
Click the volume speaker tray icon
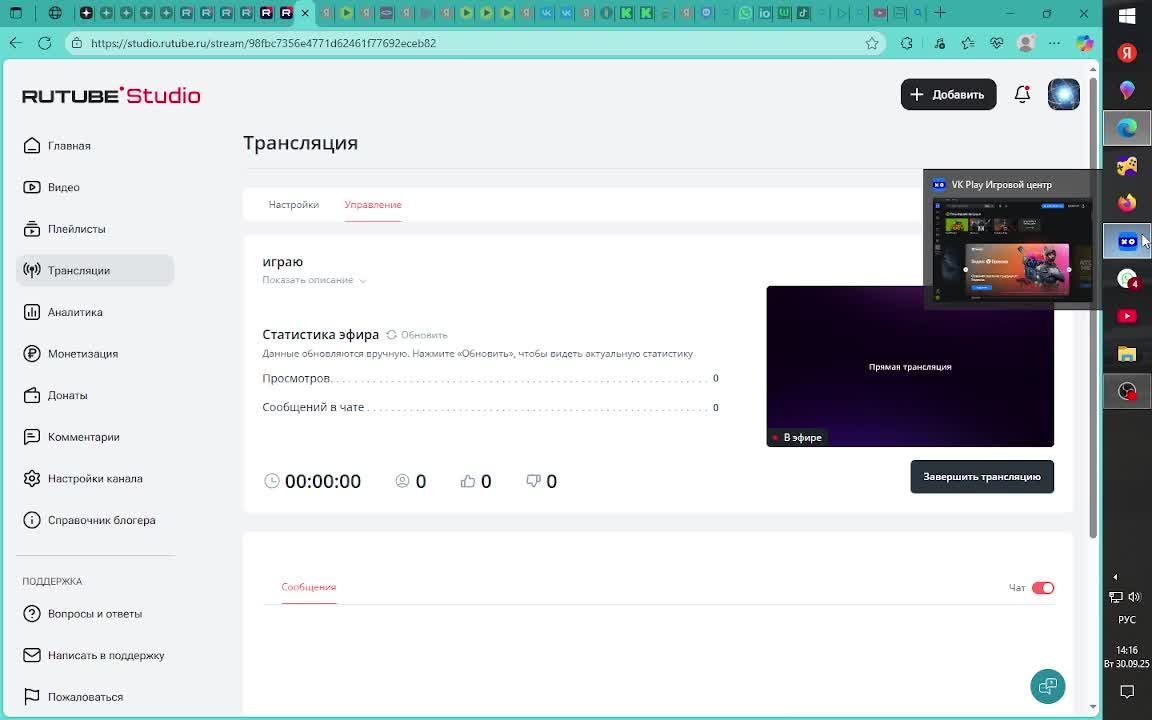[1135, 597]
